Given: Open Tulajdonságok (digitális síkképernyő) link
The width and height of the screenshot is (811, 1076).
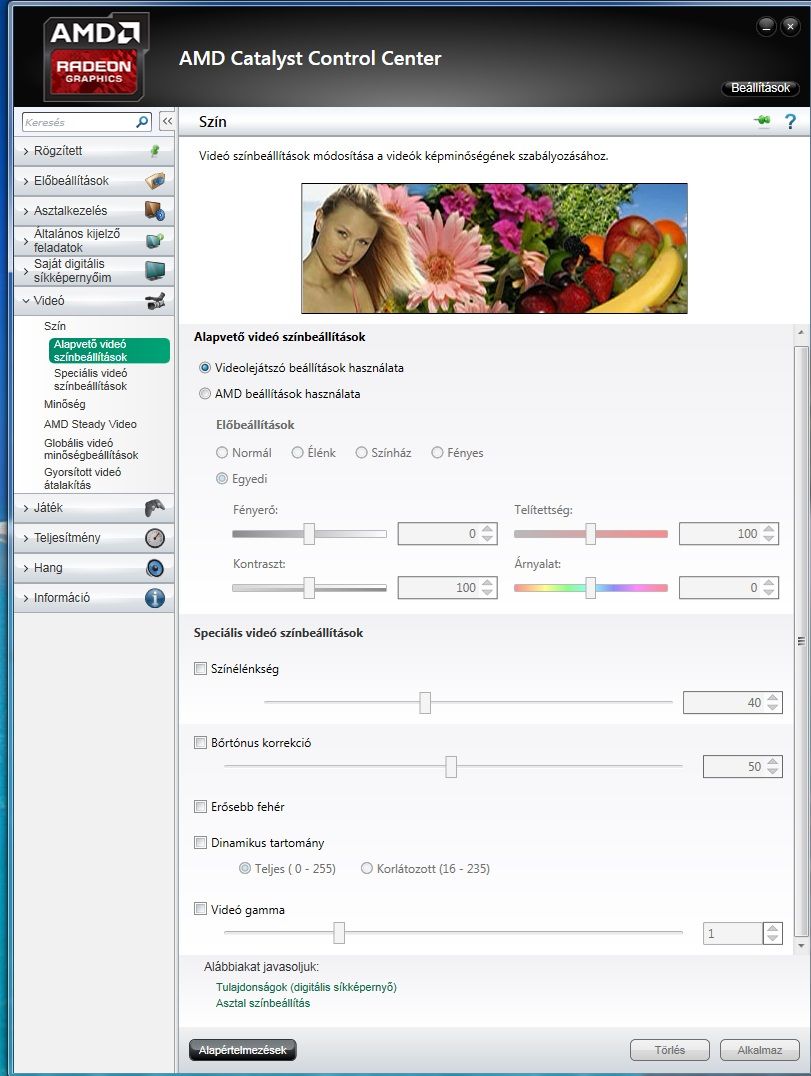Looking at the screenshot, I should 306,987.
